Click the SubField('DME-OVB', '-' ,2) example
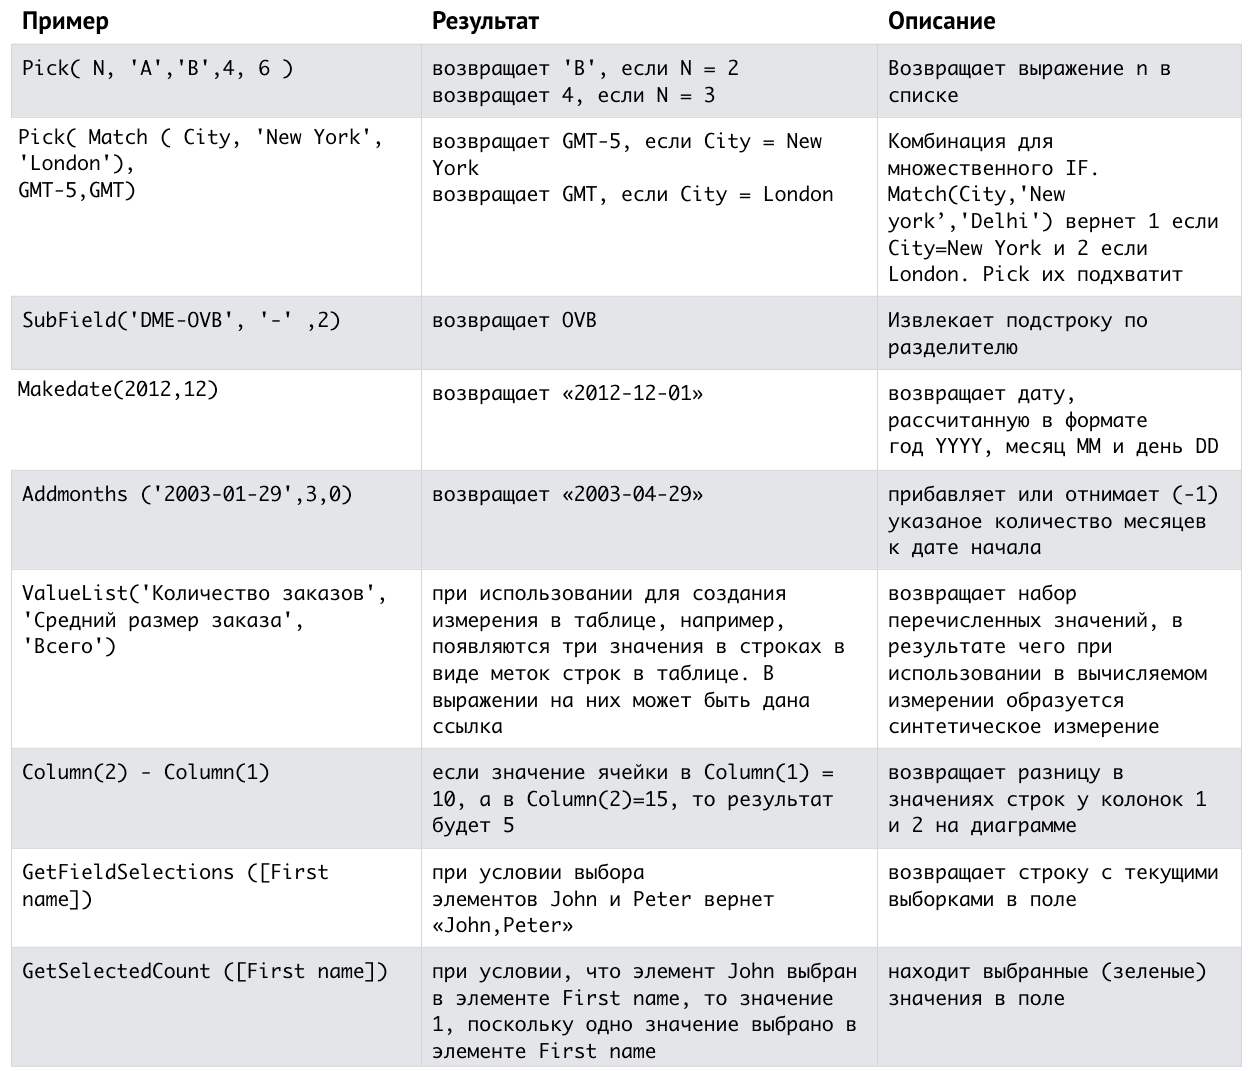The image size is (1255, 1071). point(181,320)
